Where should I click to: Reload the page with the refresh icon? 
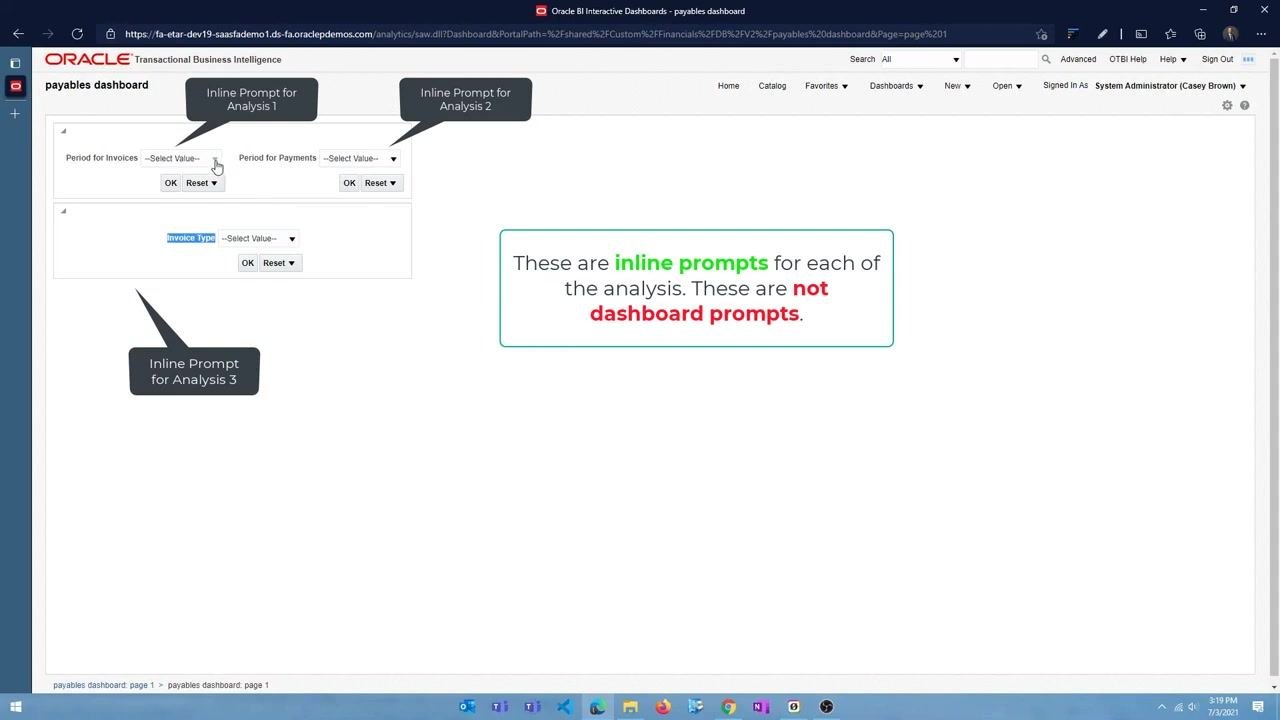tap(77, 34)
